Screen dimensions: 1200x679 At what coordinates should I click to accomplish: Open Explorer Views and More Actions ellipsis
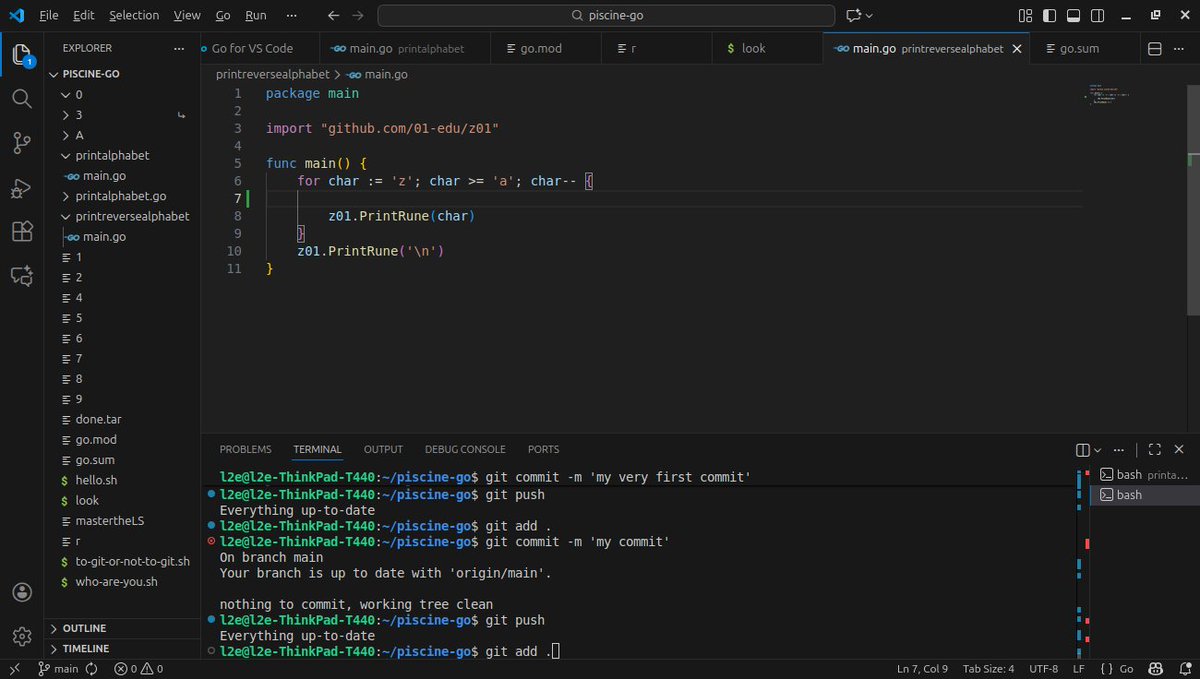[179, 48]
